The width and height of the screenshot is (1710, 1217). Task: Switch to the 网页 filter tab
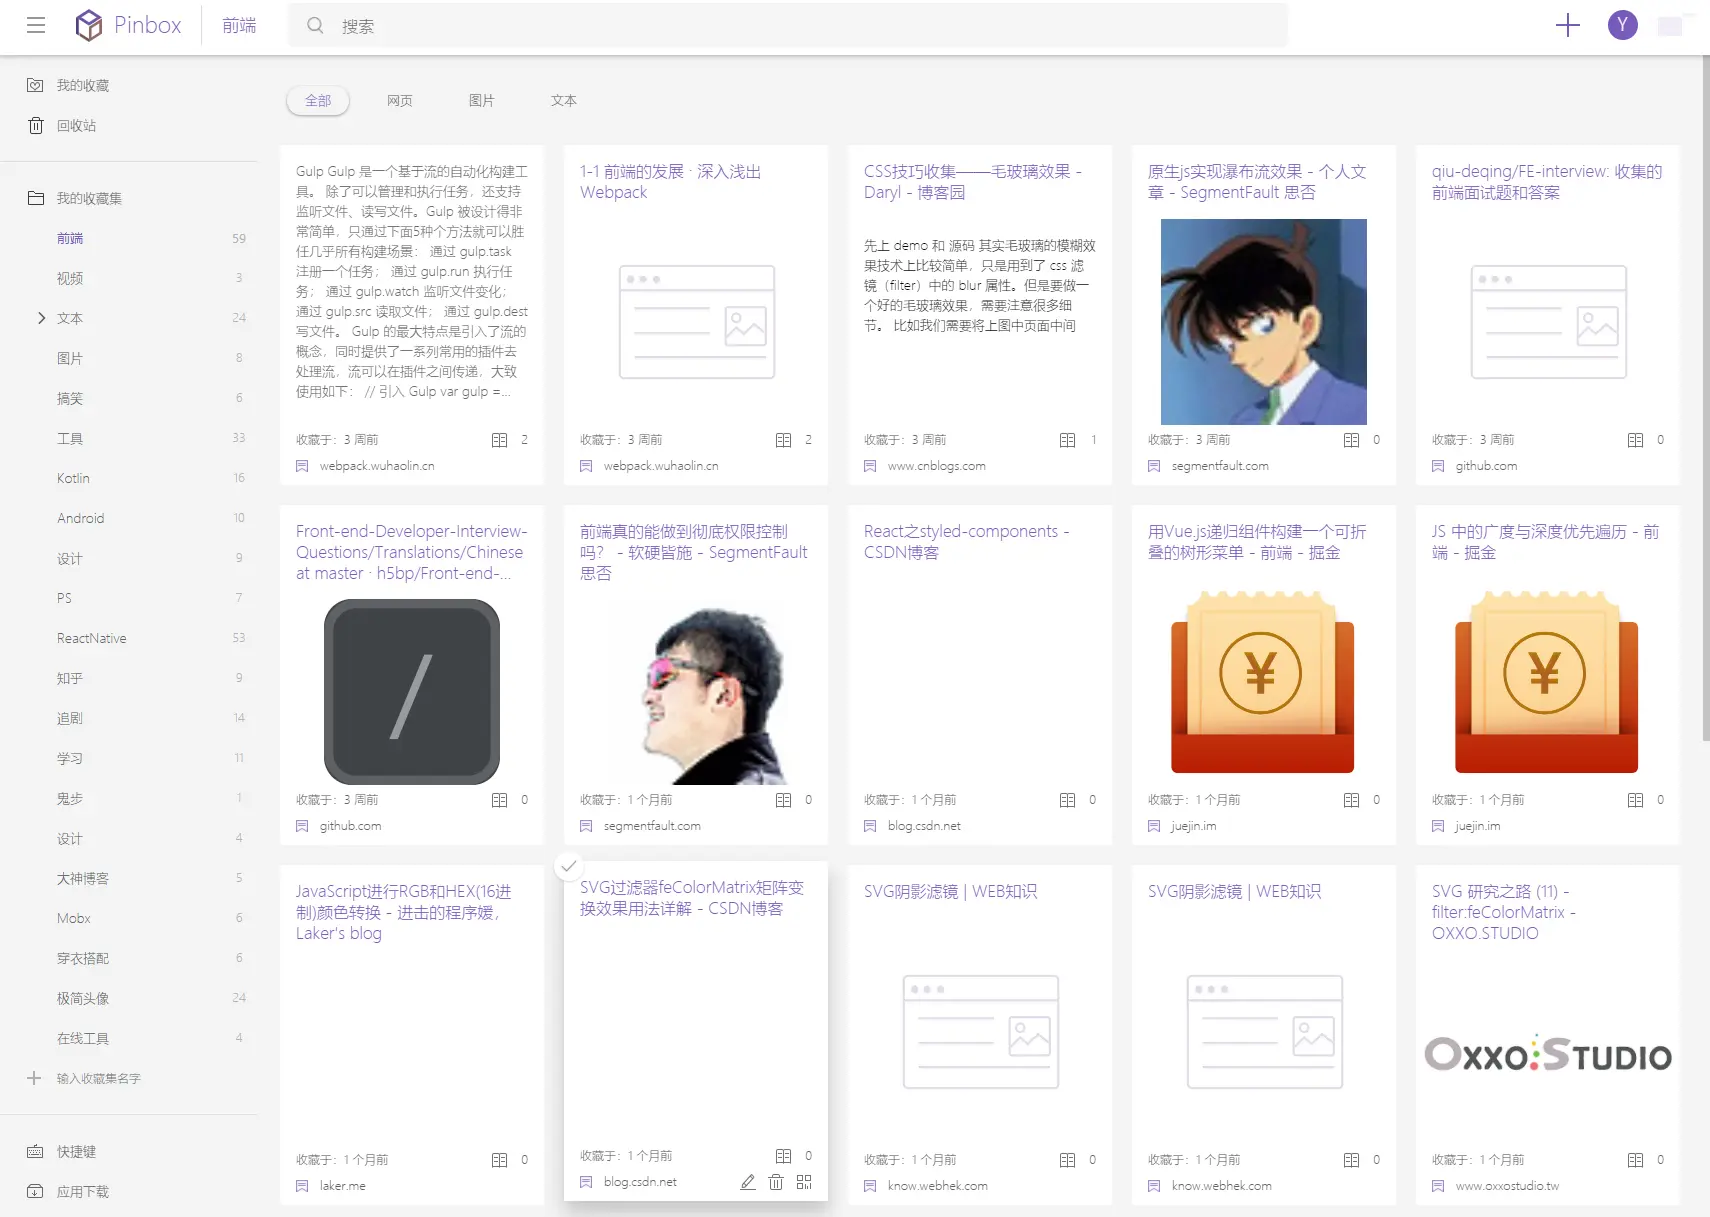(x=400, y=100)
